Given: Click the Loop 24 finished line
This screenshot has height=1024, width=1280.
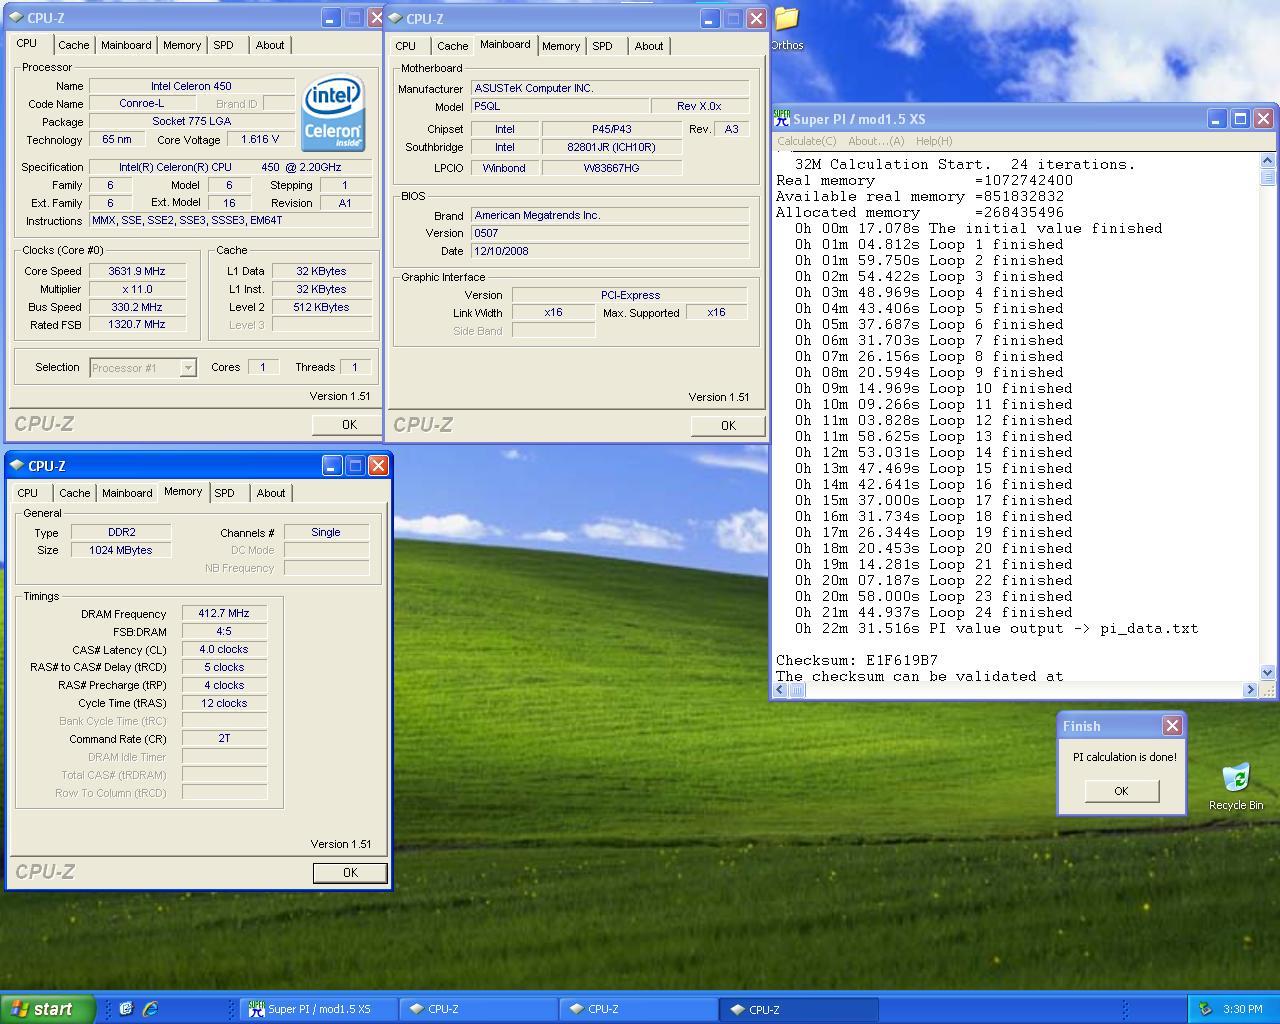Looking at the screenshot, I should click(x=934, y=612).
